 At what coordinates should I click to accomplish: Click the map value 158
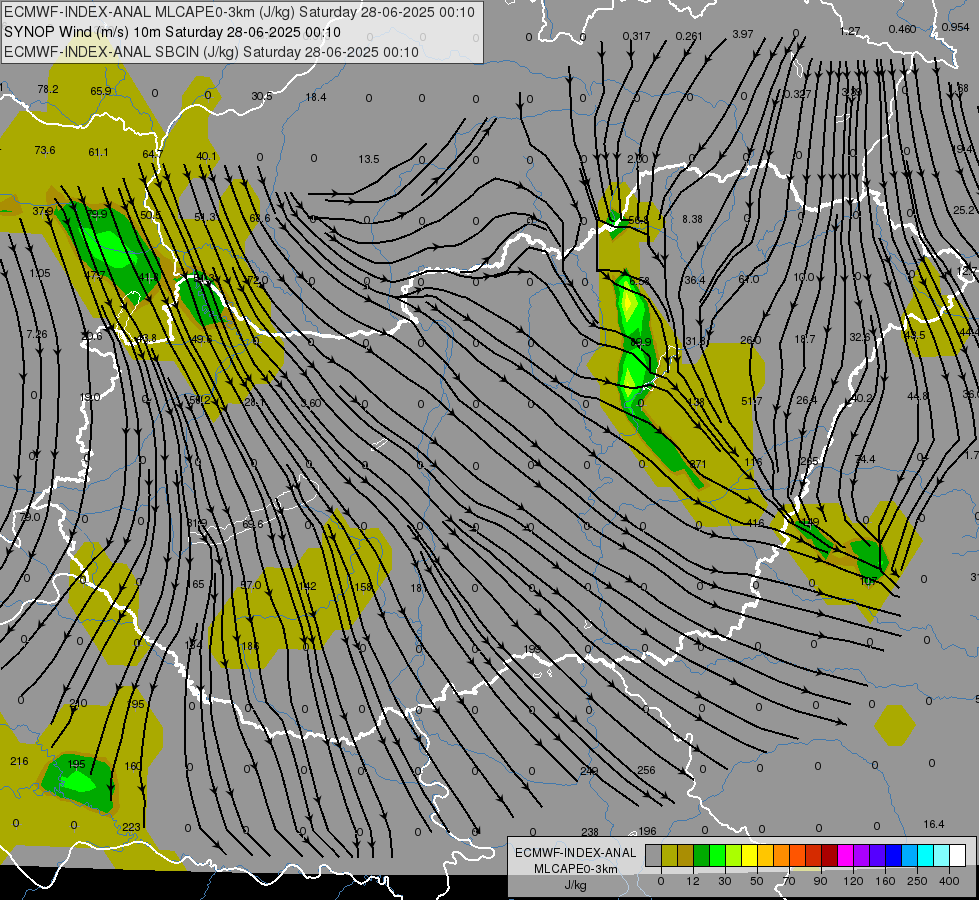pyautogui.click(x=363, y=586)
